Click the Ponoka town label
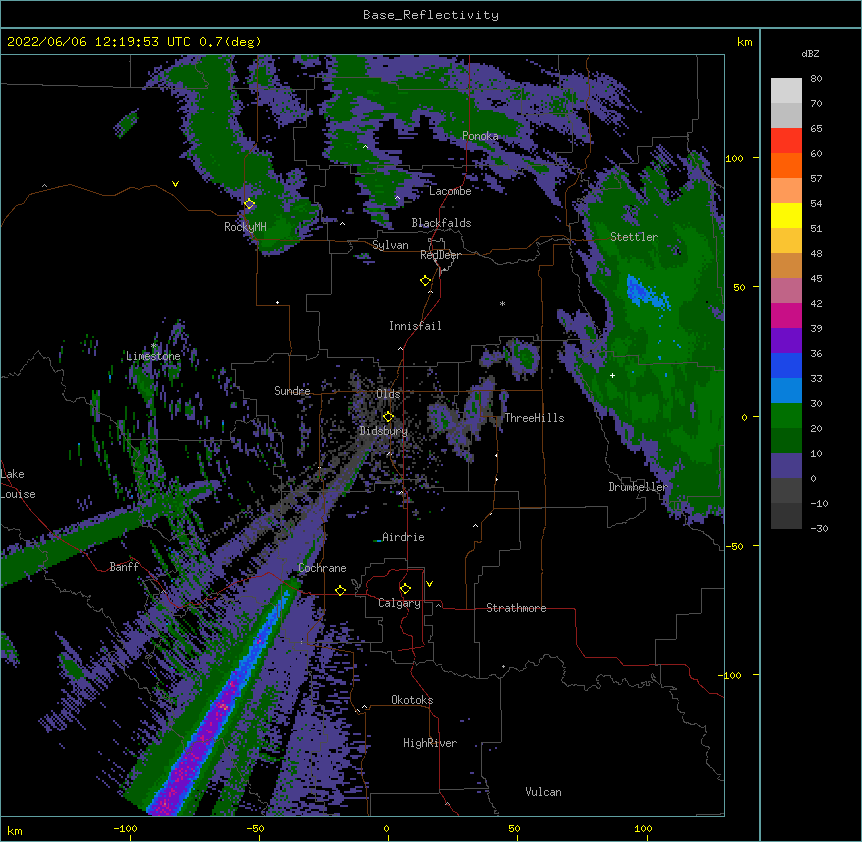This screenshot has width=862, height=842. coord(480,136)
